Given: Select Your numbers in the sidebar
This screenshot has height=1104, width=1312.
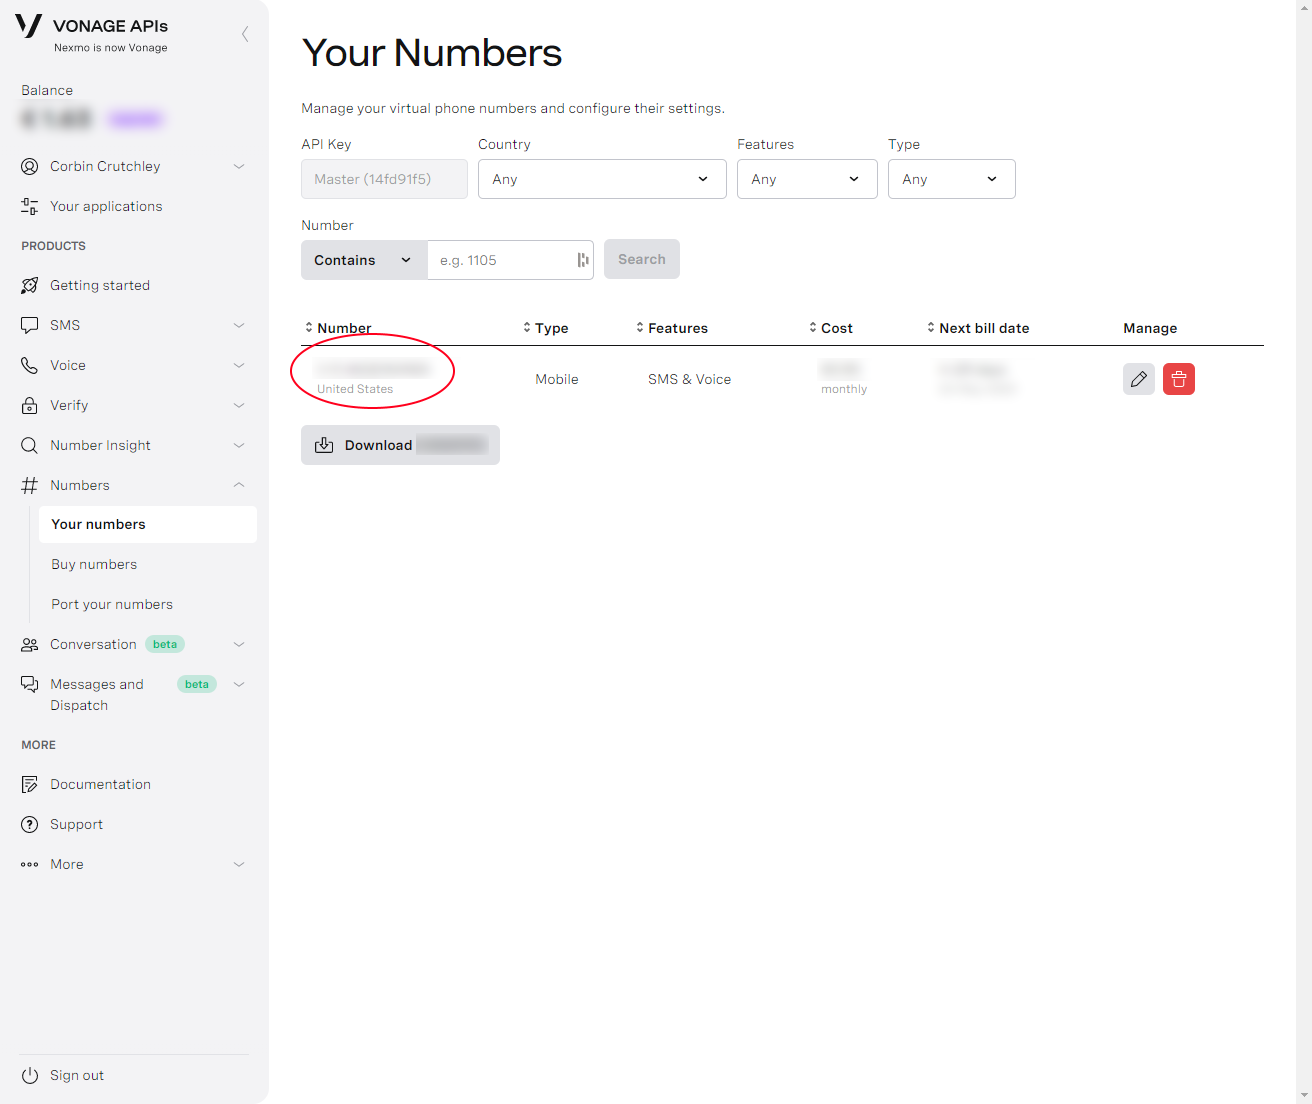Looking at the screenshot, I should tap(148, 524).
